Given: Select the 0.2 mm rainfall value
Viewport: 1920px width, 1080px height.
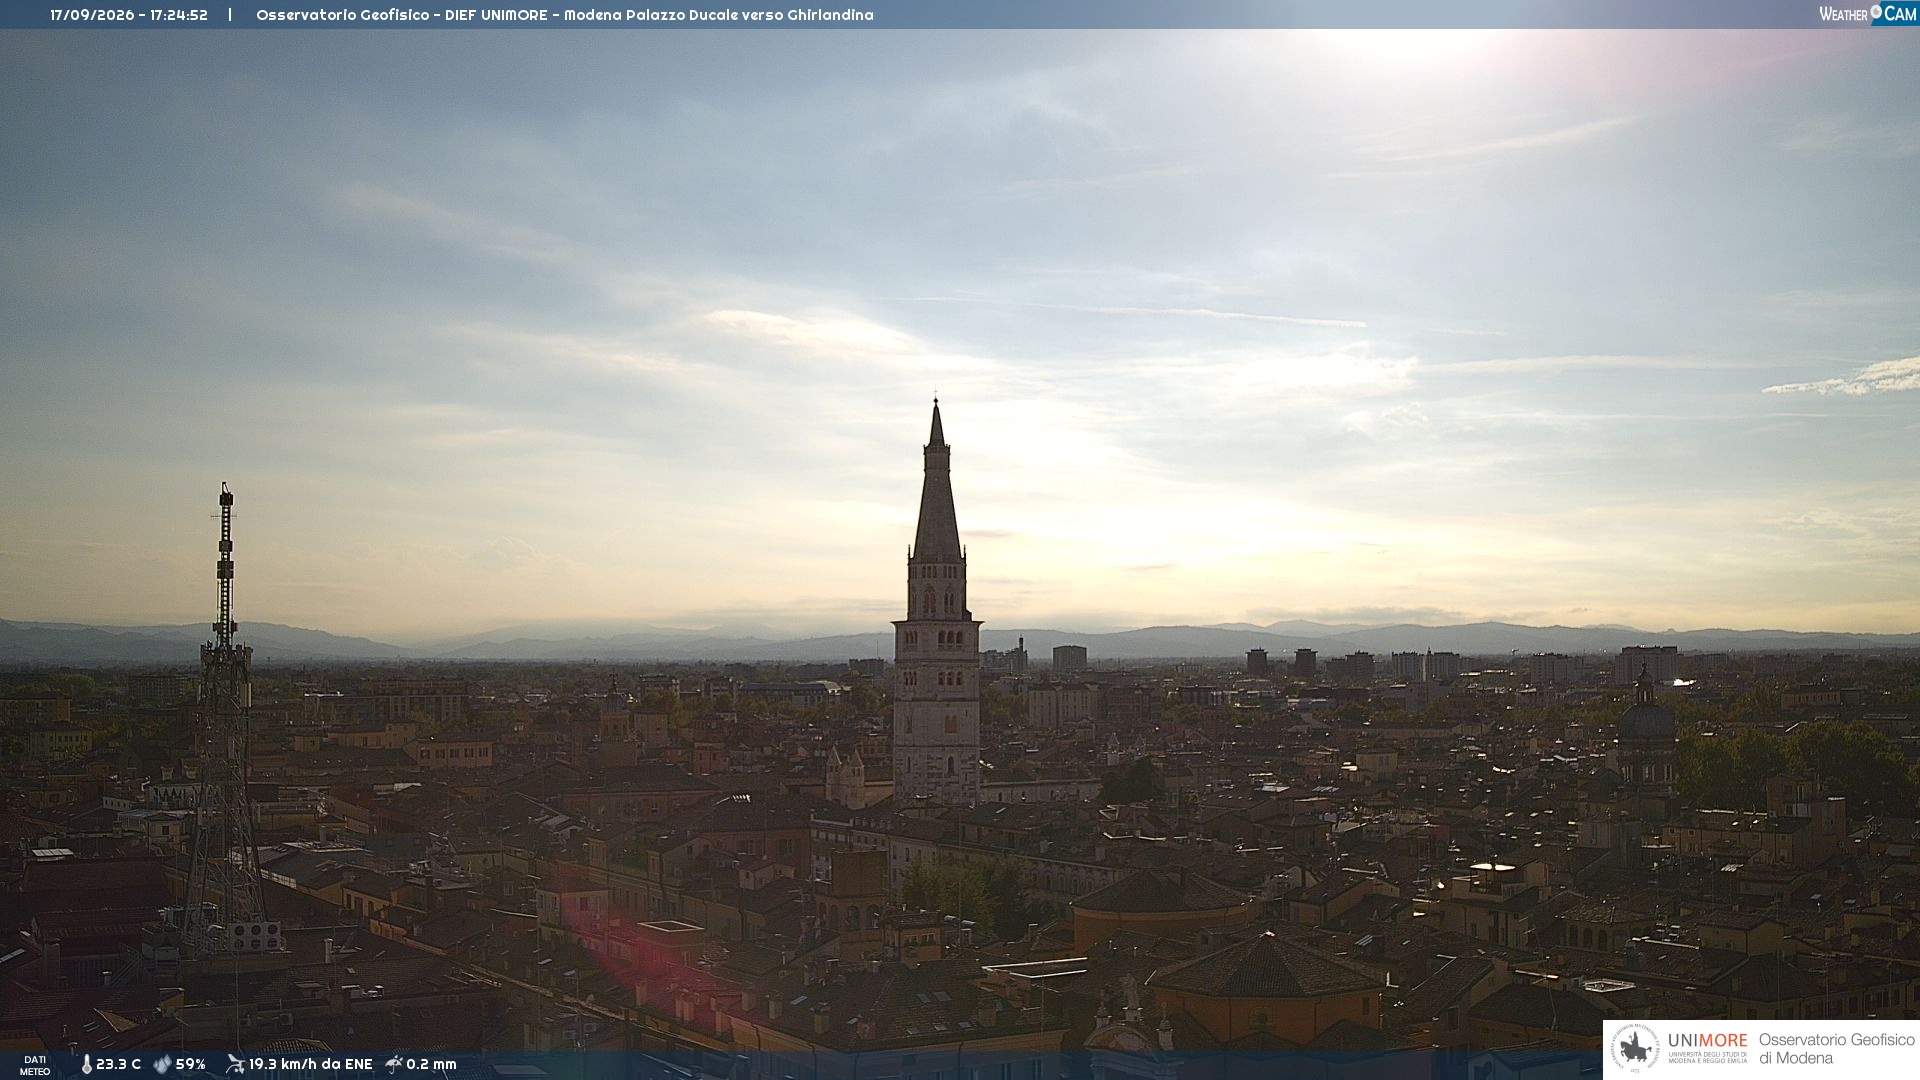Looking at the screenshot, I should tap(431, 1064).
